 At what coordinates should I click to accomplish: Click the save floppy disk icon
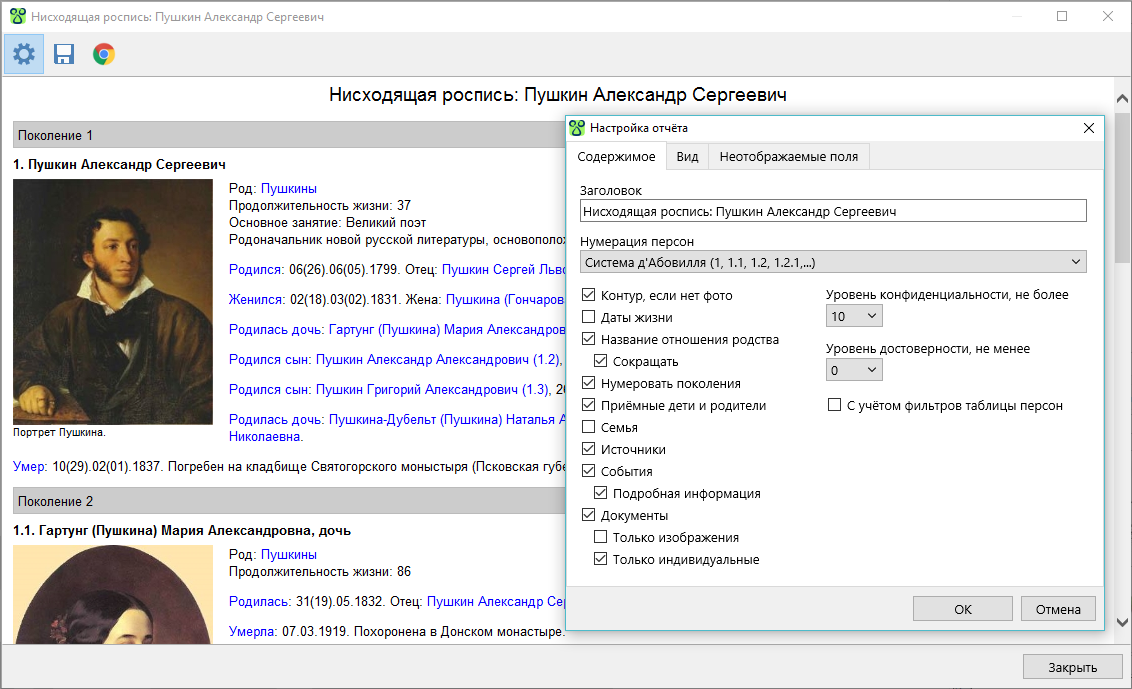pyautogui.click(x=64, y=54)
